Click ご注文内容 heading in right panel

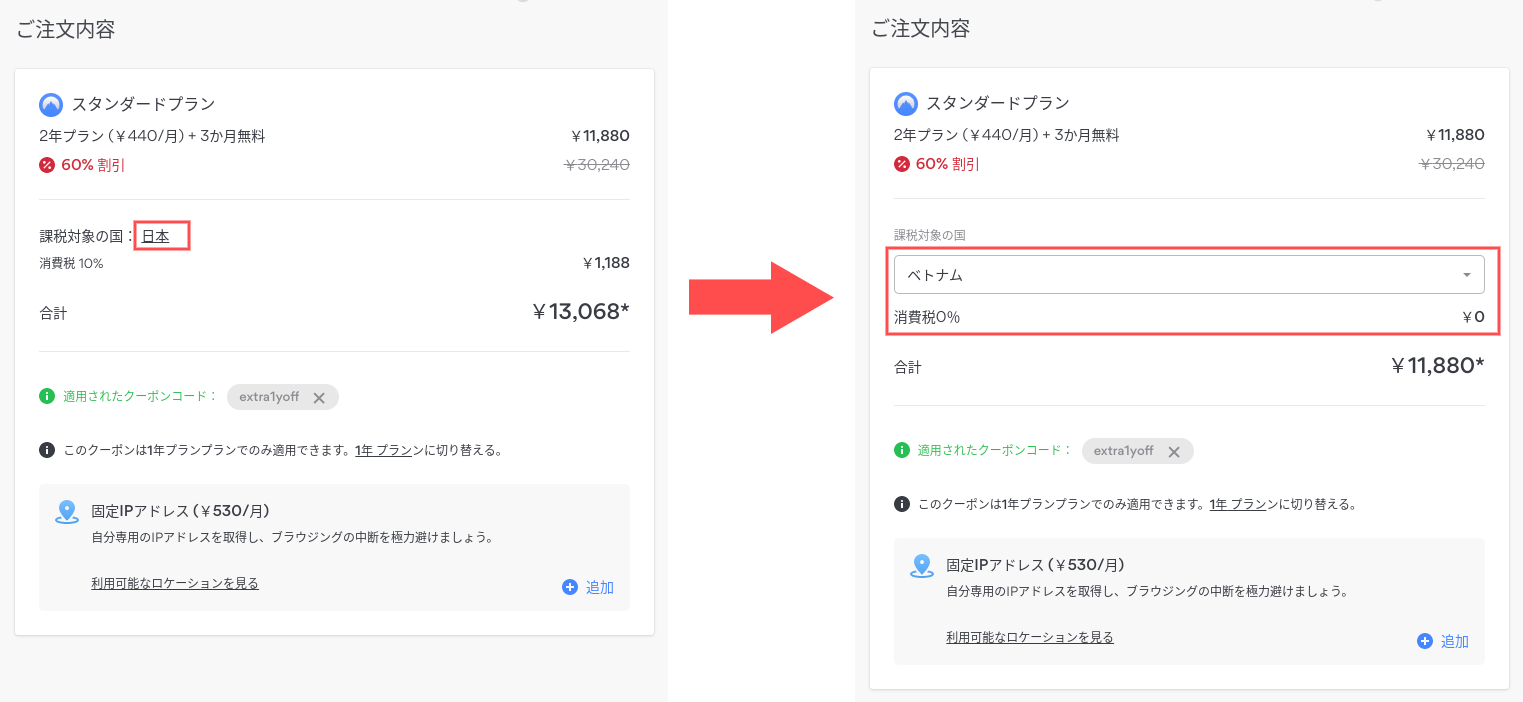coord(920,29)
